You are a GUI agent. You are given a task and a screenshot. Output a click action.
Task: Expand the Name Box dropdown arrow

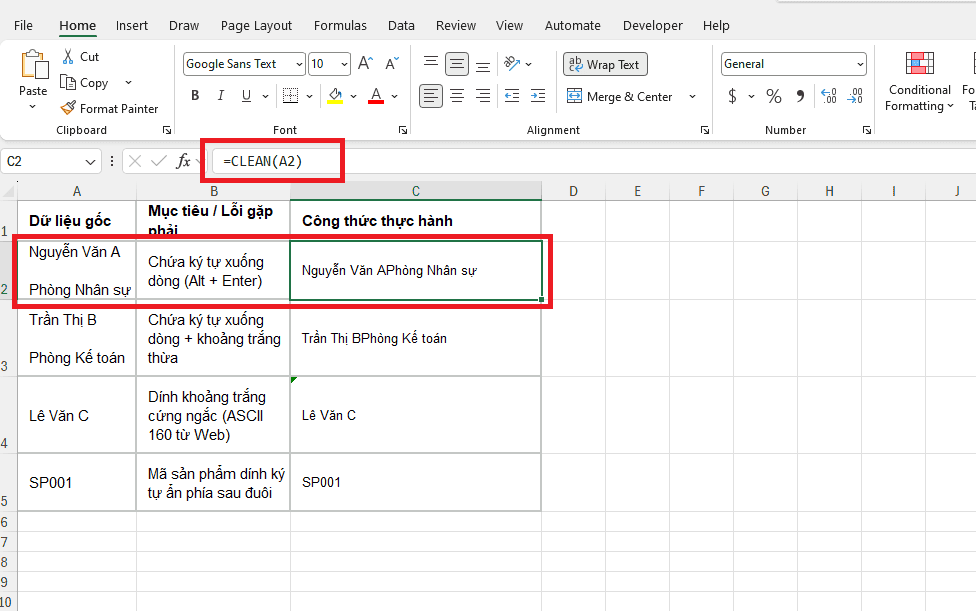tap(90, 162)
